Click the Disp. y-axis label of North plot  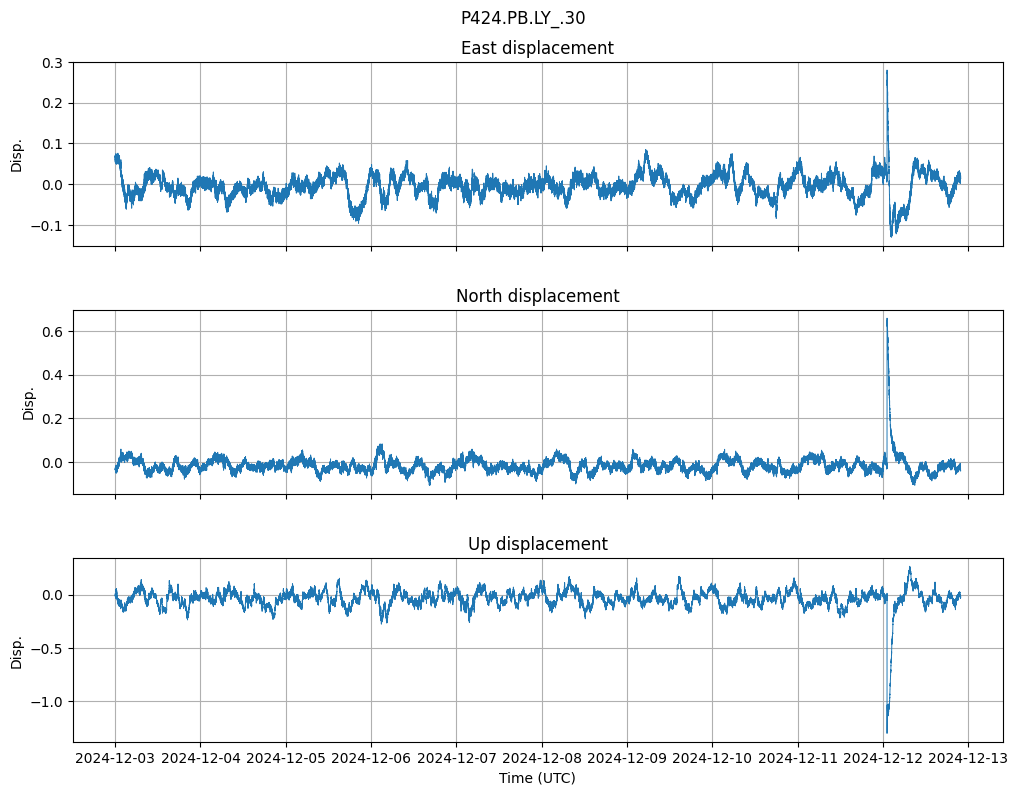click(29, 402)
